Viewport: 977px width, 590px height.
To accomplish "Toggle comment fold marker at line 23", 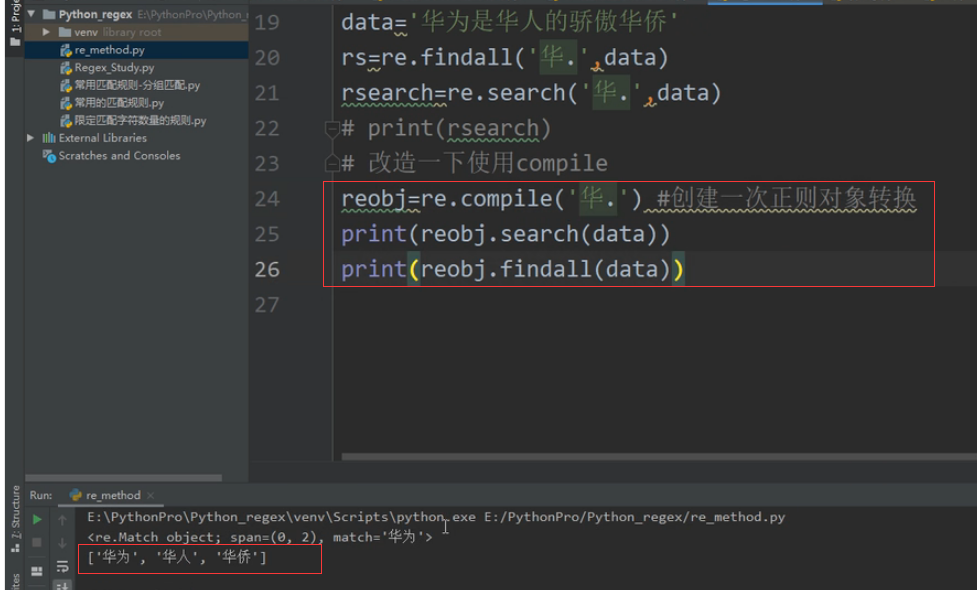I will [332, 164].
